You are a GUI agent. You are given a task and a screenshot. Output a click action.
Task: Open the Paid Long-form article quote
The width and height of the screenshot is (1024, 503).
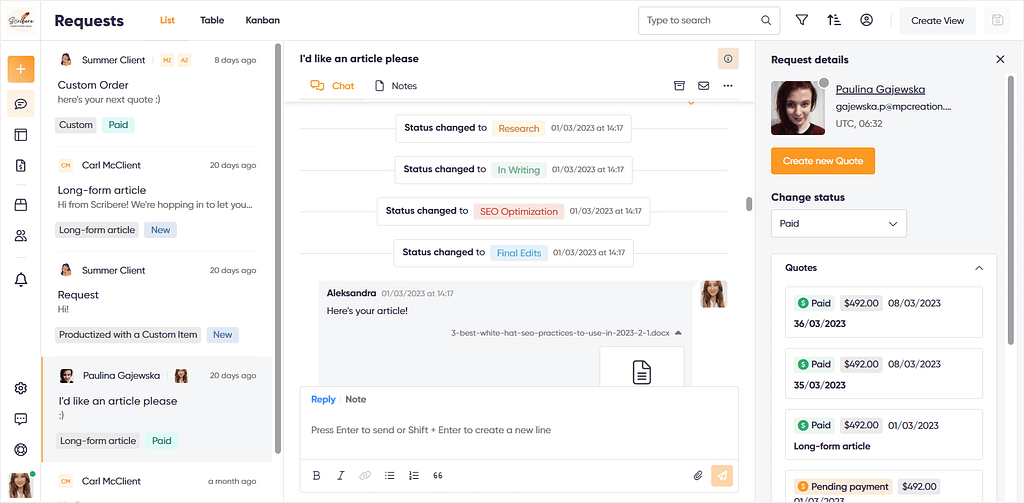point(884,434)
